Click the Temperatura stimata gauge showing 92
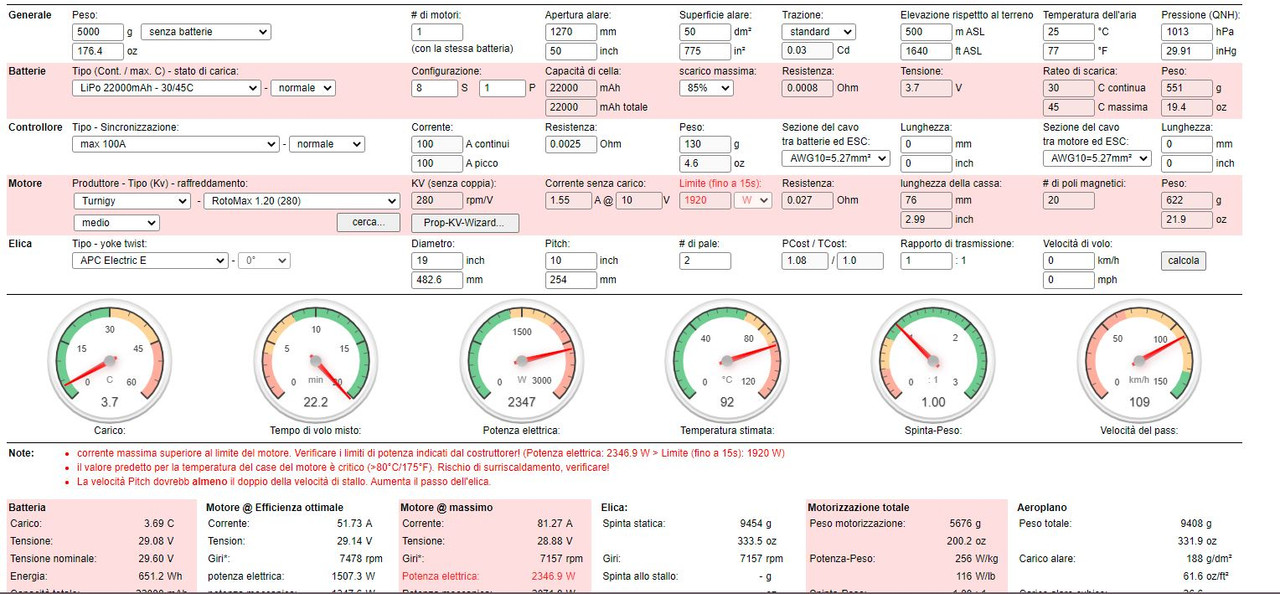The height and width of the screenshot is (594, 1280). coord(727,359)
